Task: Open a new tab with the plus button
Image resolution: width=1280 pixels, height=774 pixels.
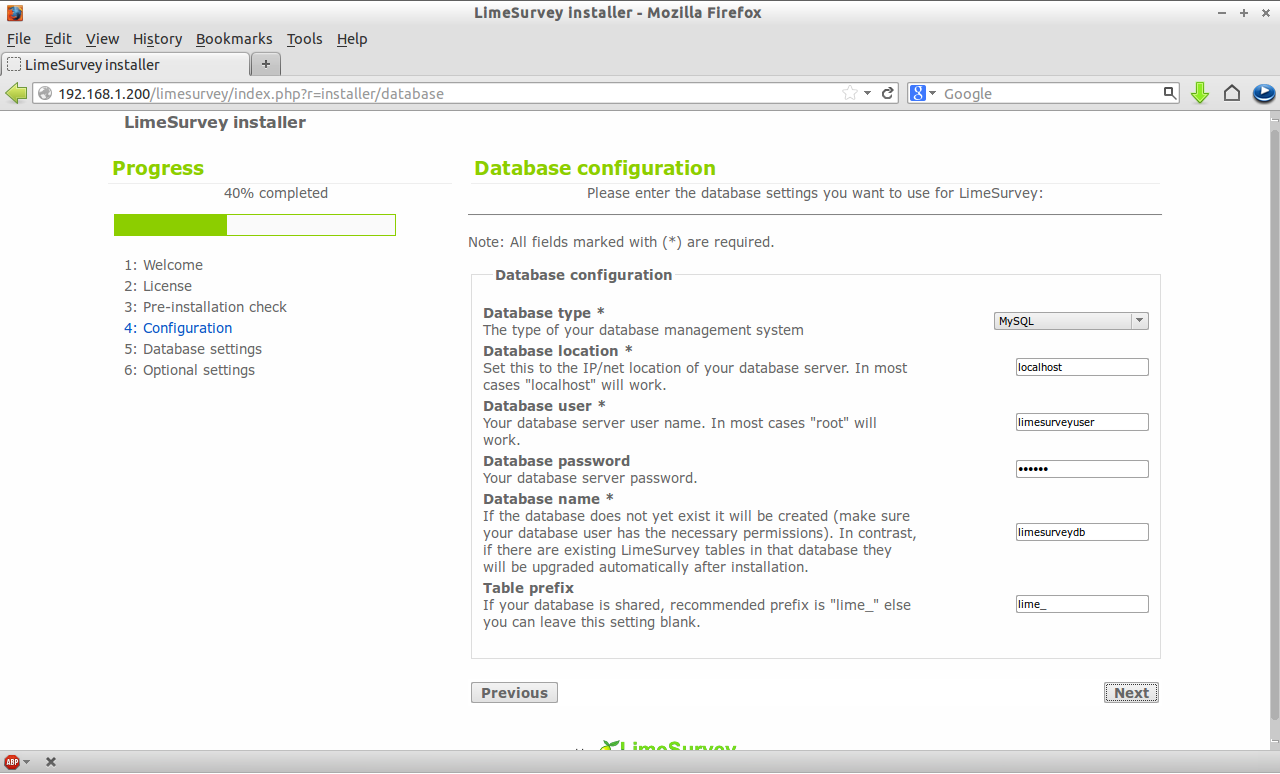Action: click(266, 64)
